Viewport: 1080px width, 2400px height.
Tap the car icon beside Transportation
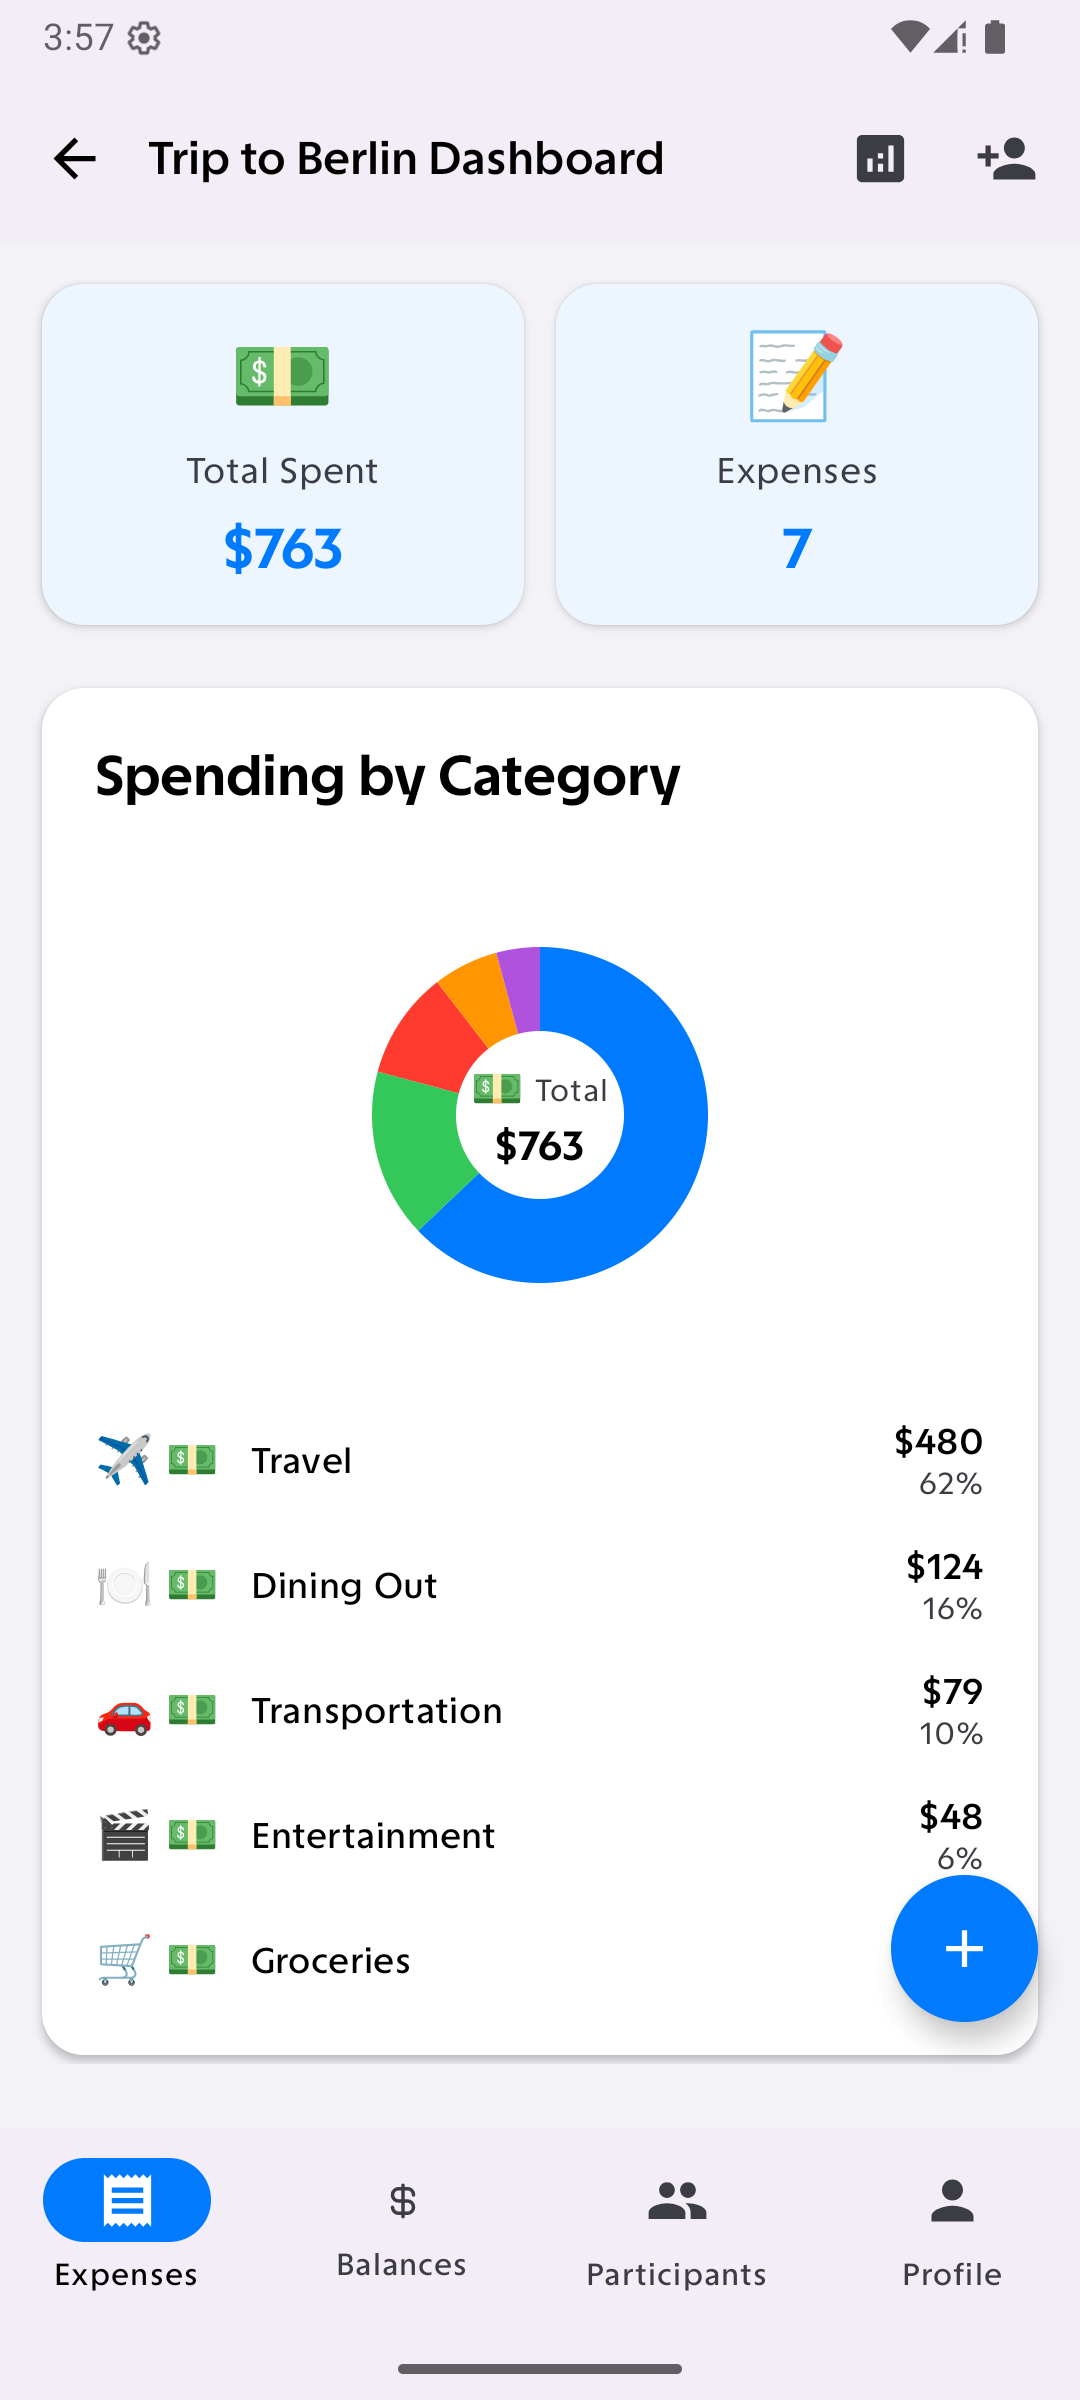124,1710
